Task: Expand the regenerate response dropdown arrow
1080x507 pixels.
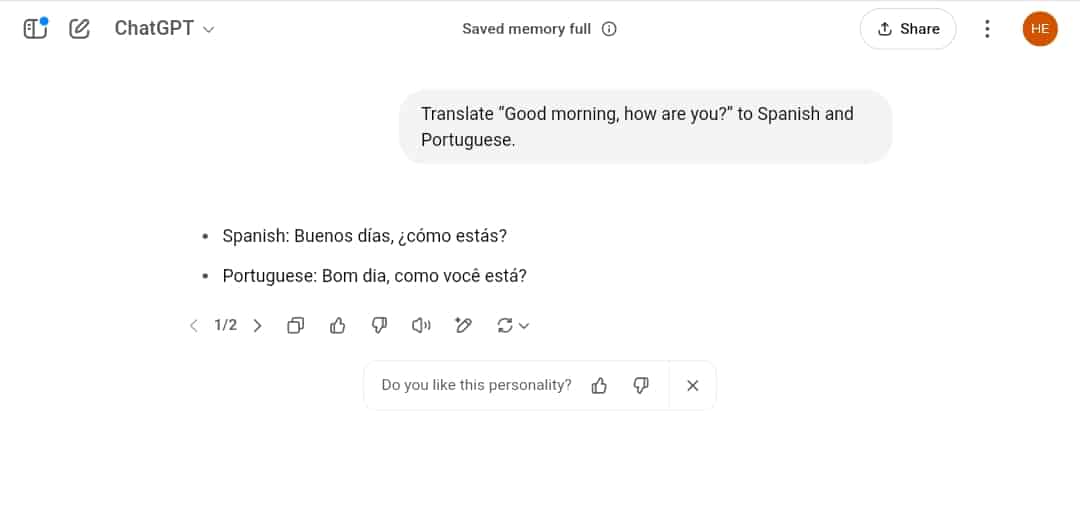Action: coord(523,326)
